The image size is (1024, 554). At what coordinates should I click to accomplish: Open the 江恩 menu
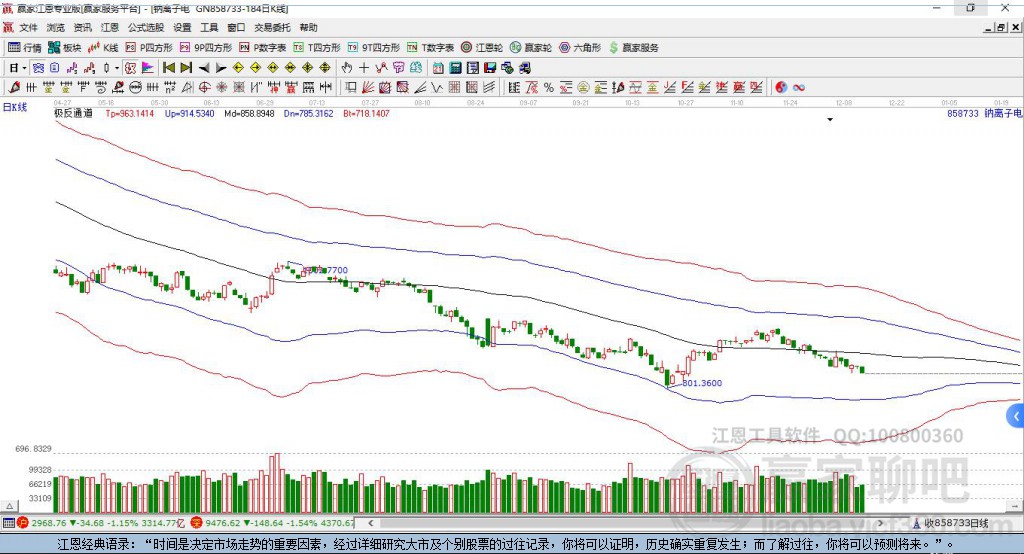(110, 27)
